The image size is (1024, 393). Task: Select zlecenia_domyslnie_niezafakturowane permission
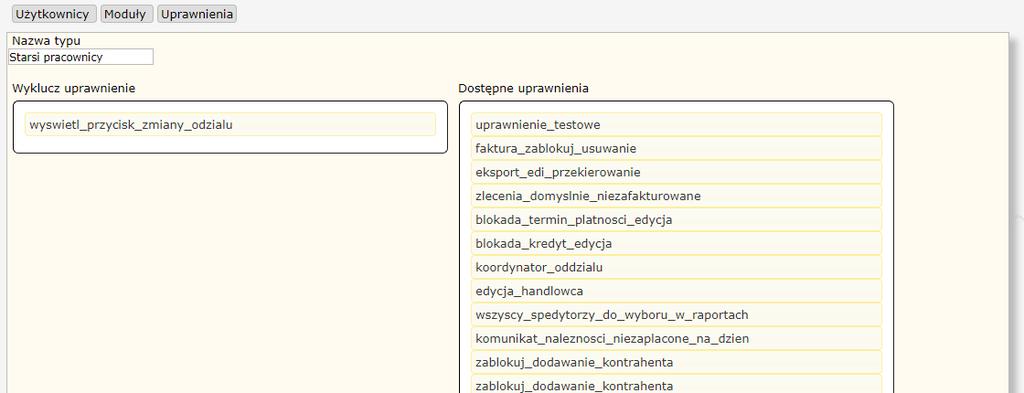pyautogui.click(x=677, y=196)
